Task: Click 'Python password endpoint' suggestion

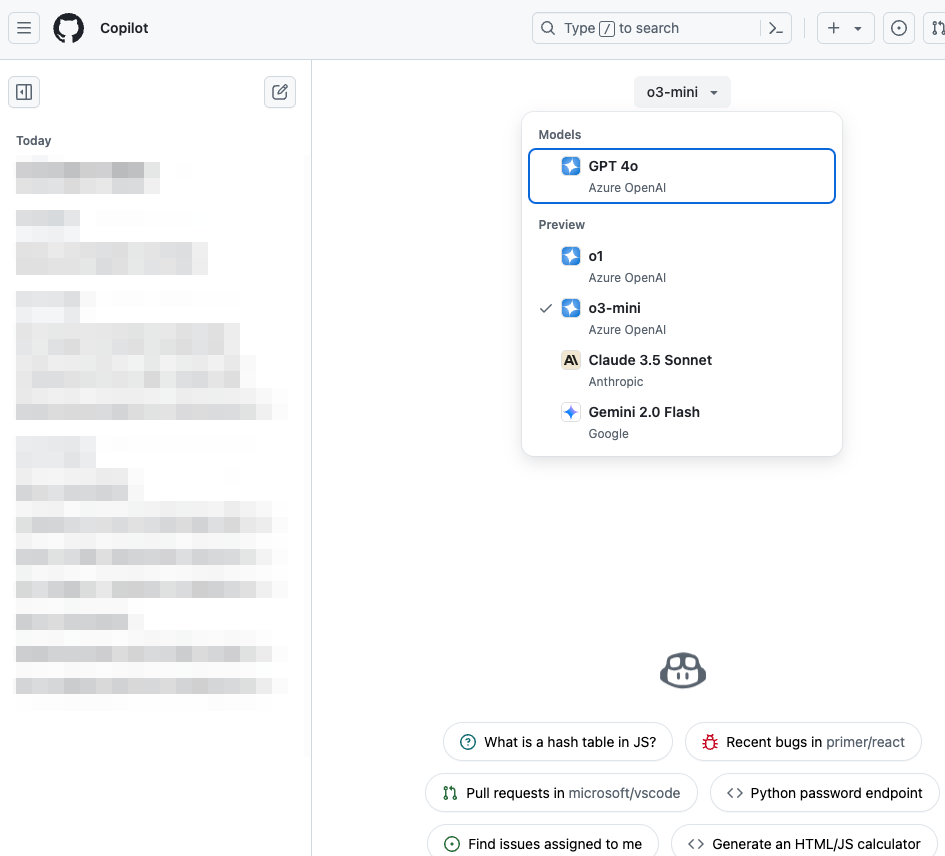Action: pos(824,793)
